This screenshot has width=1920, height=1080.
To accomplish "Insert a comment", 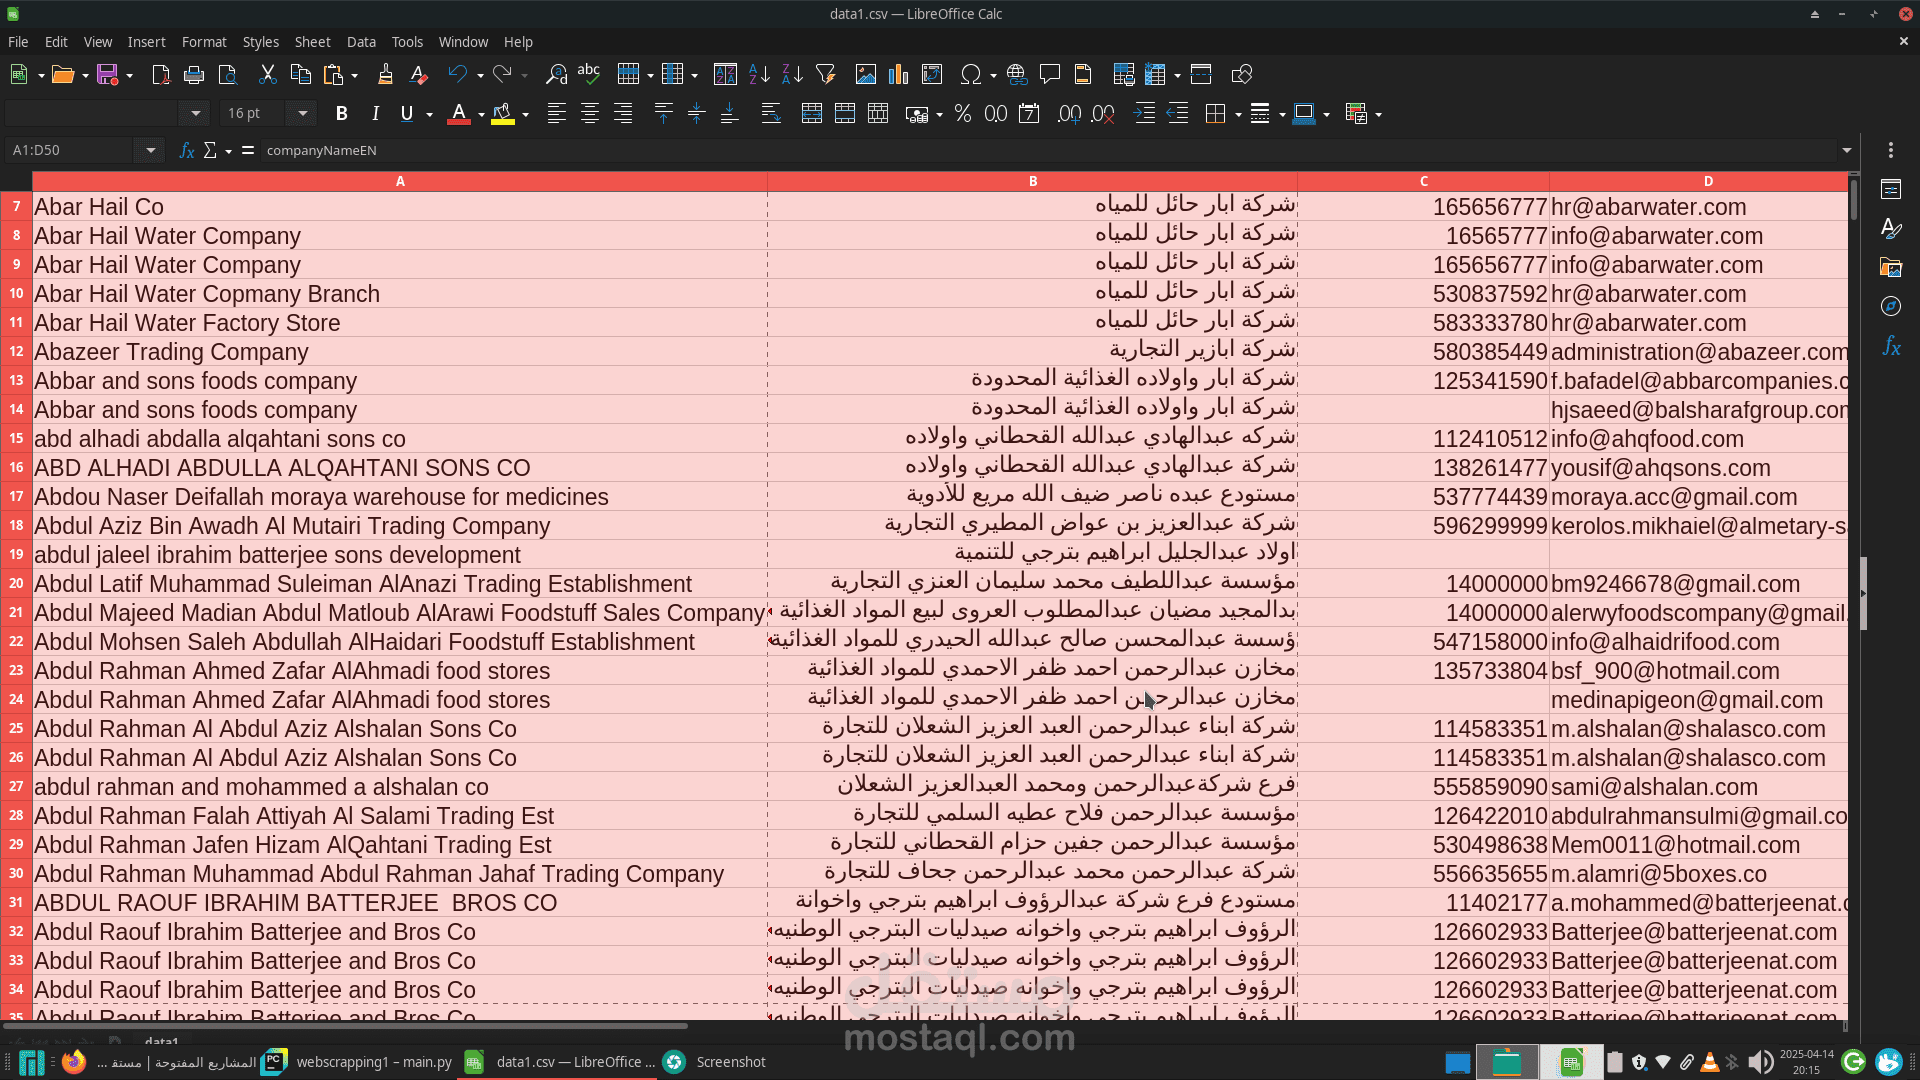I will click(1050, 74).
